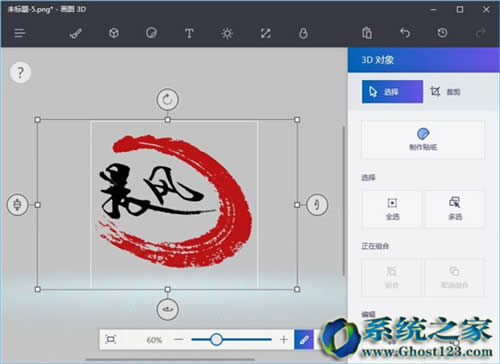The image size is (500, 364).
Task: Open the Canvas resize tool
Action: point(265,33)
